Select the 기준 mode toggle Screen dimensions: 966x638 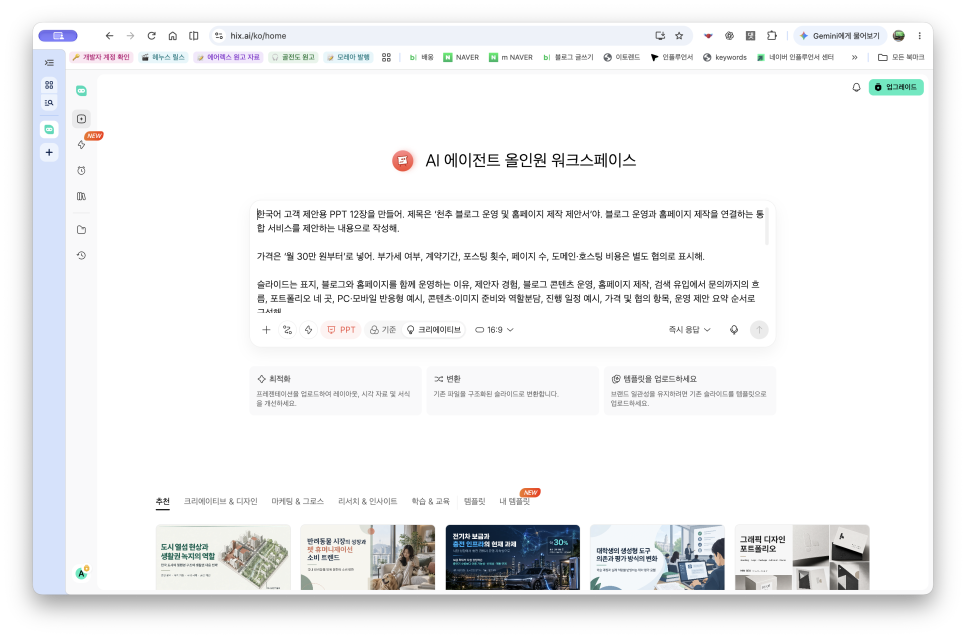(383, 330)
